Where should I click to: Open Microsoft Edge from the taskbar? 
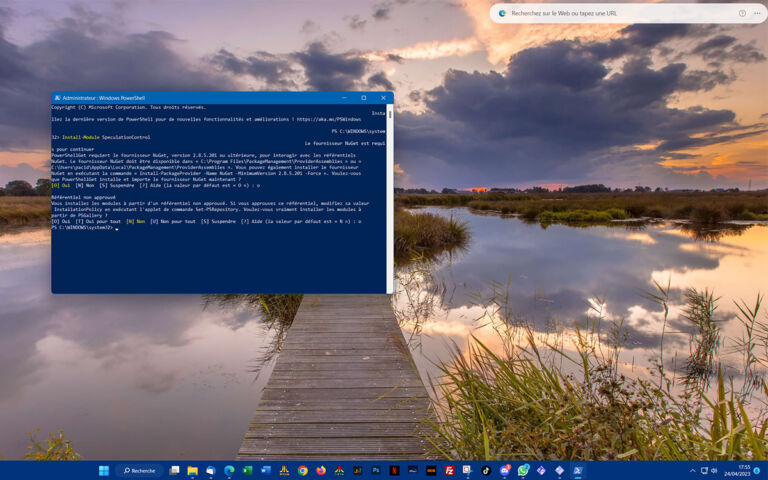[229, 471]
